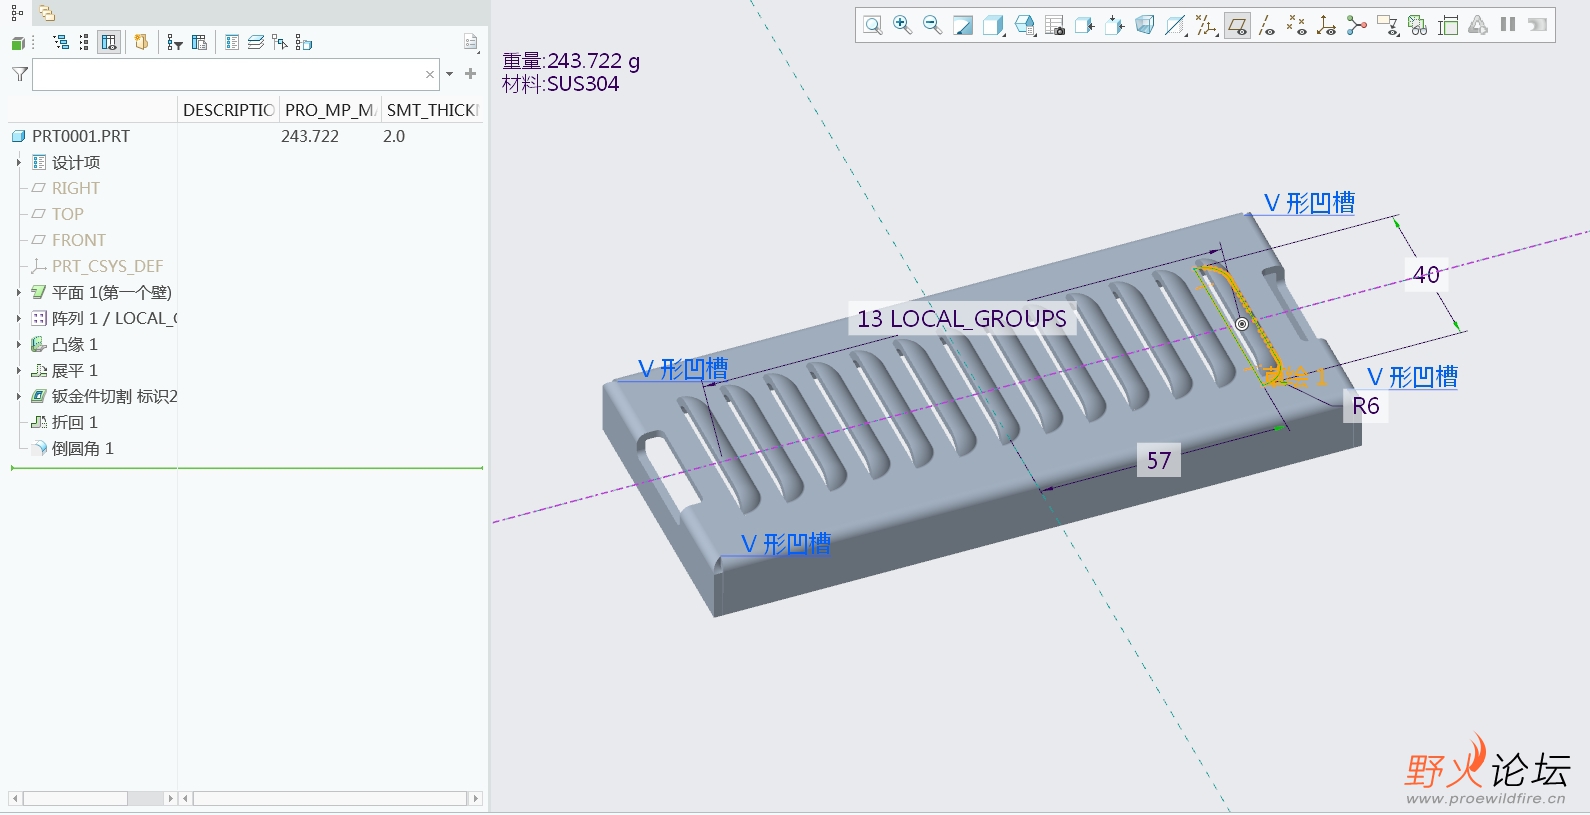
Task: Expand the 钣金件切割 feature node
Action: [x=18, y=396]
